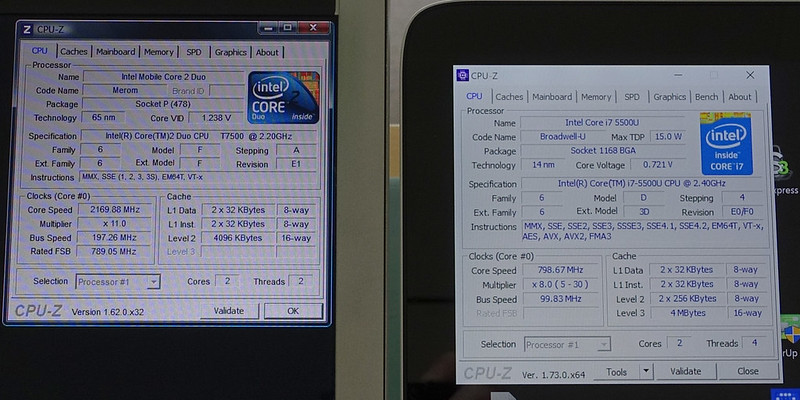Screen dimensions: 800x400
Task: Select the CPU tab in the left CPU-Z window
Action: [x=39, y=51]
